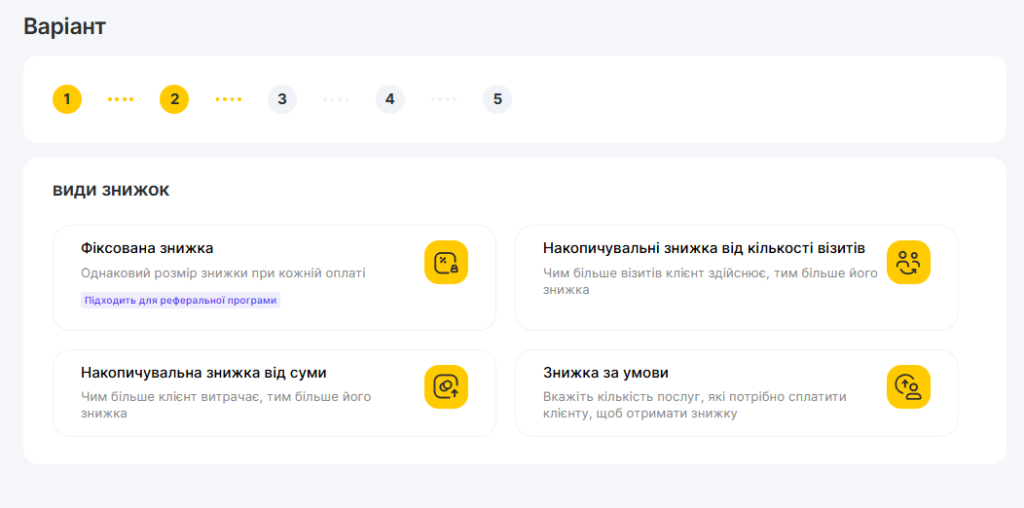Click the Вкажіть кількість послуг description text

694,404
